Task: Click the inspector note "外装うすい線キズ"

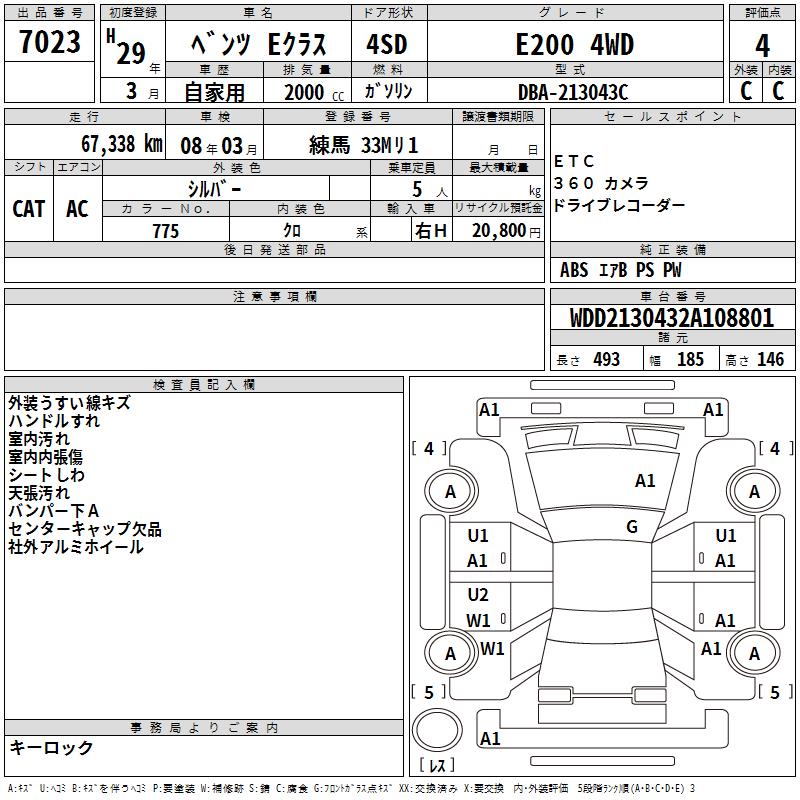Action: 70,403
